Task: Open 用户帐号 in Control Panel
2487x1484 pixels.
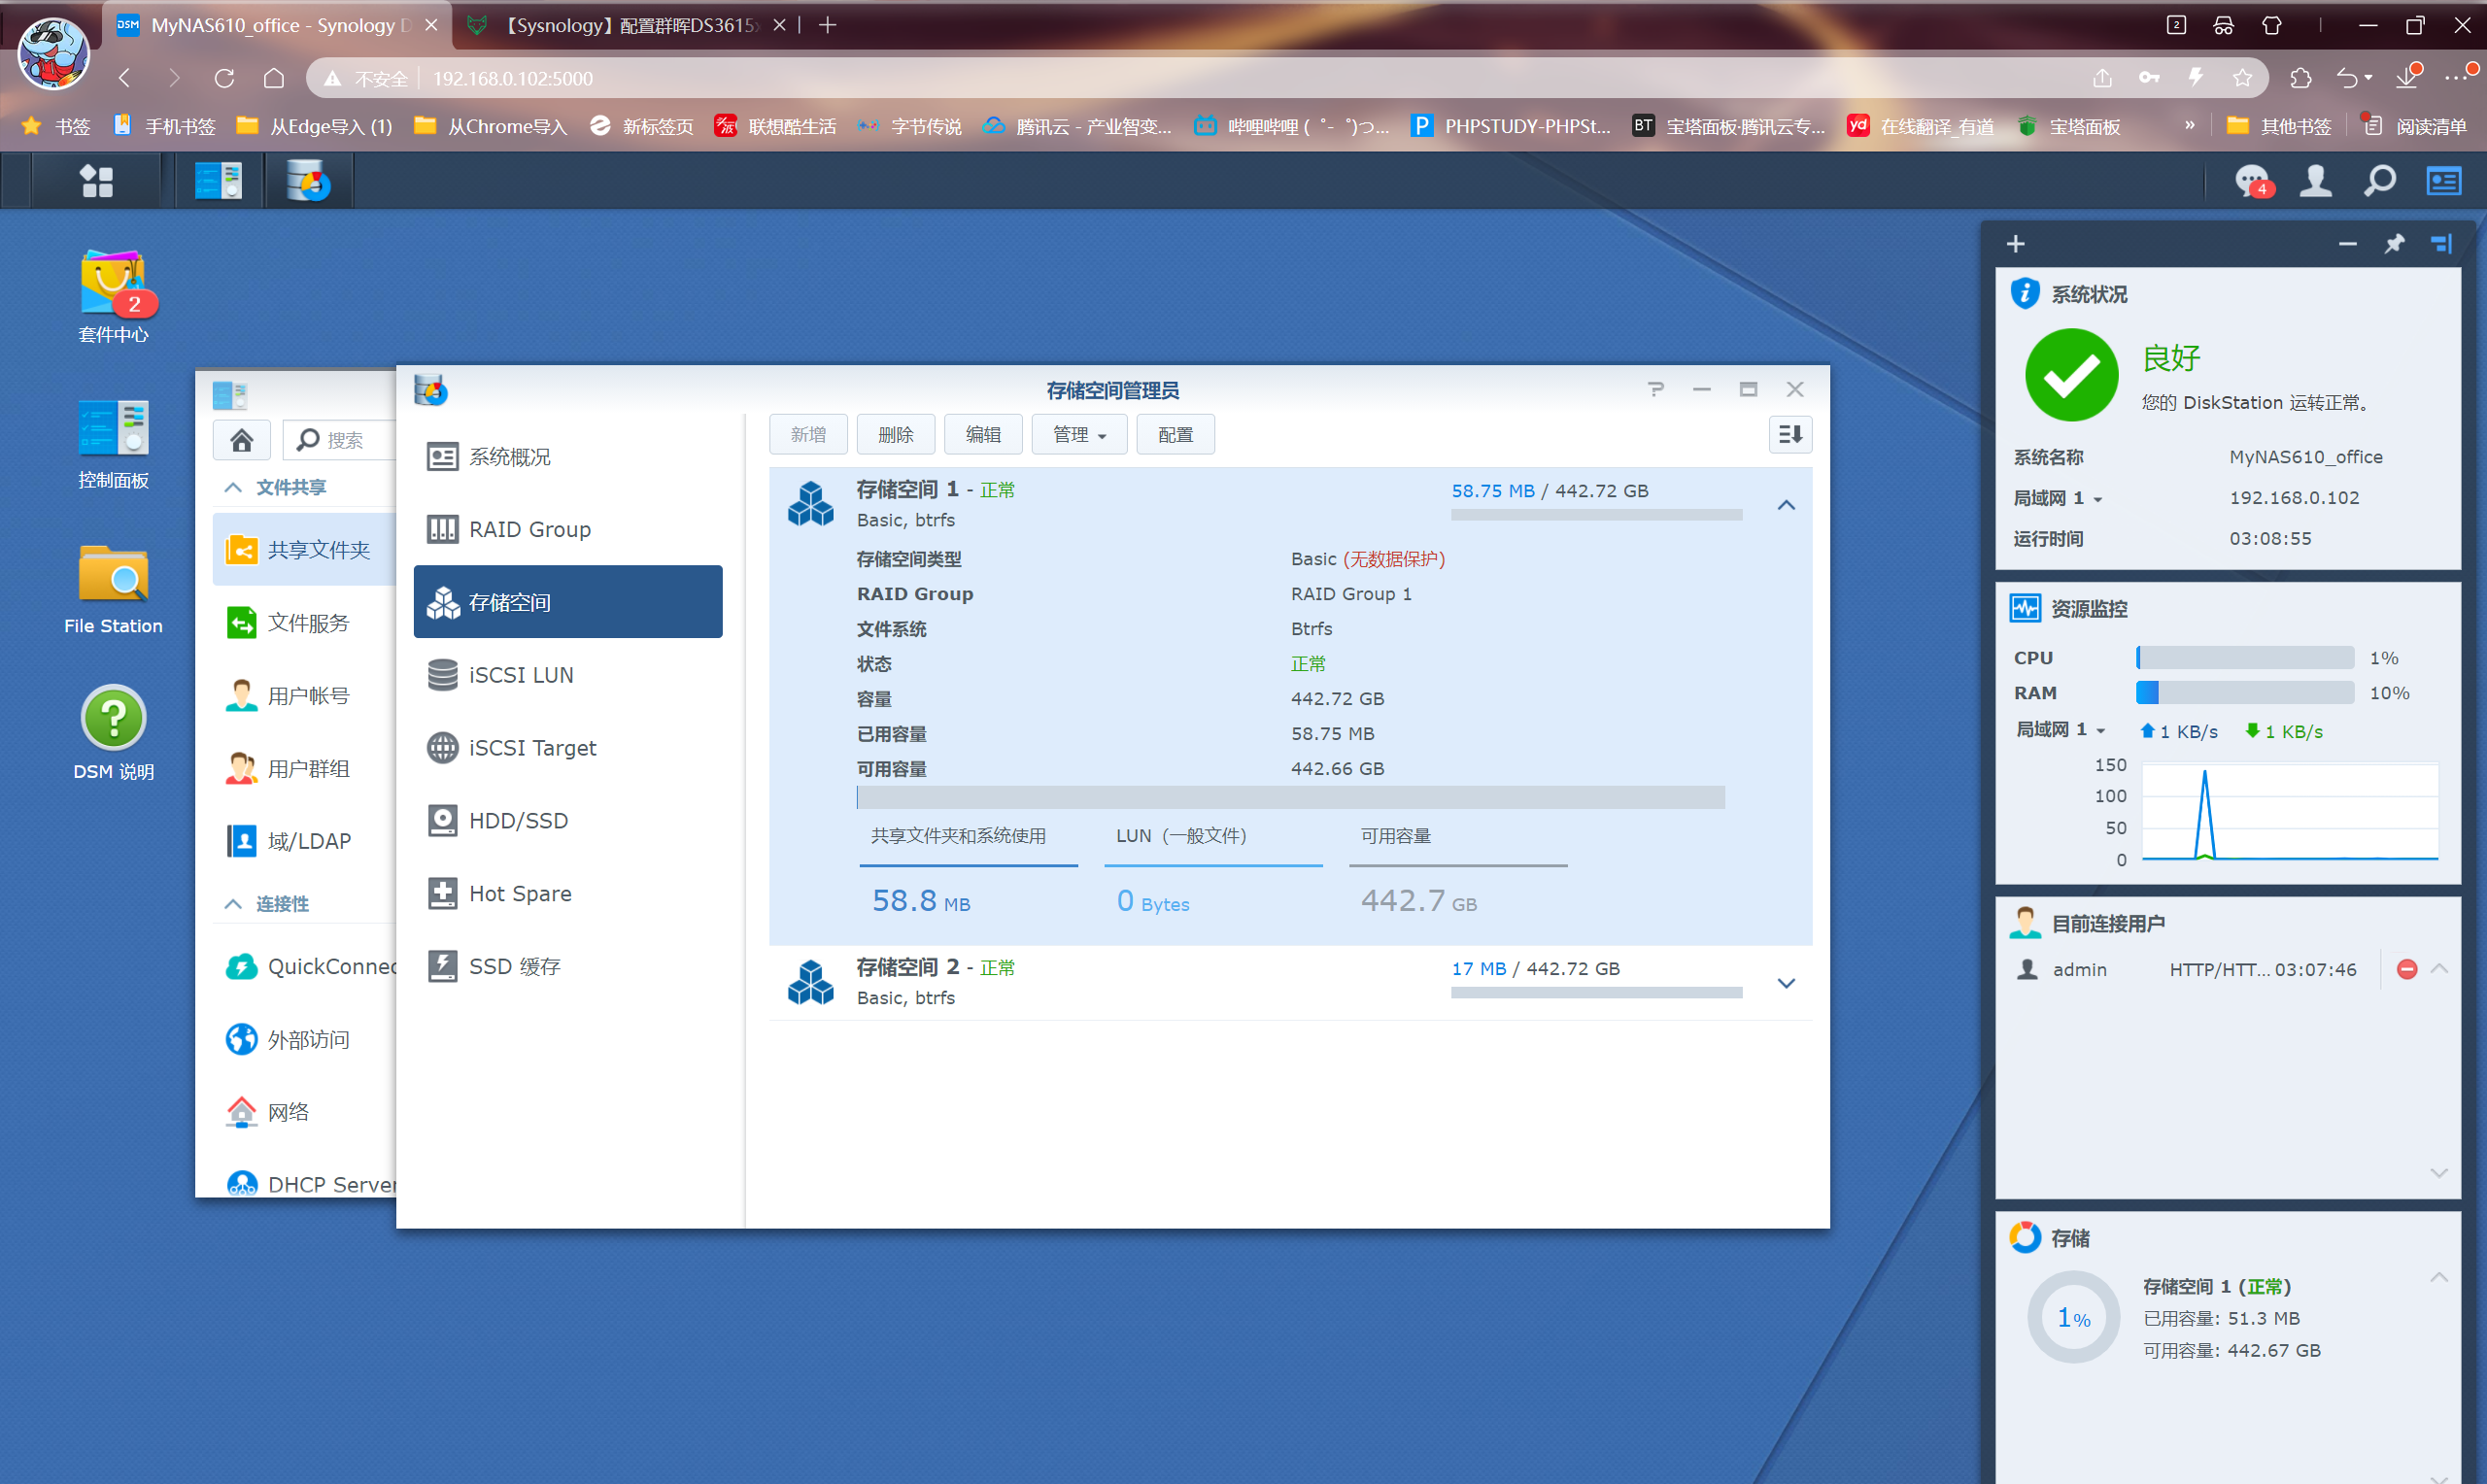Action: click(305, 695)
